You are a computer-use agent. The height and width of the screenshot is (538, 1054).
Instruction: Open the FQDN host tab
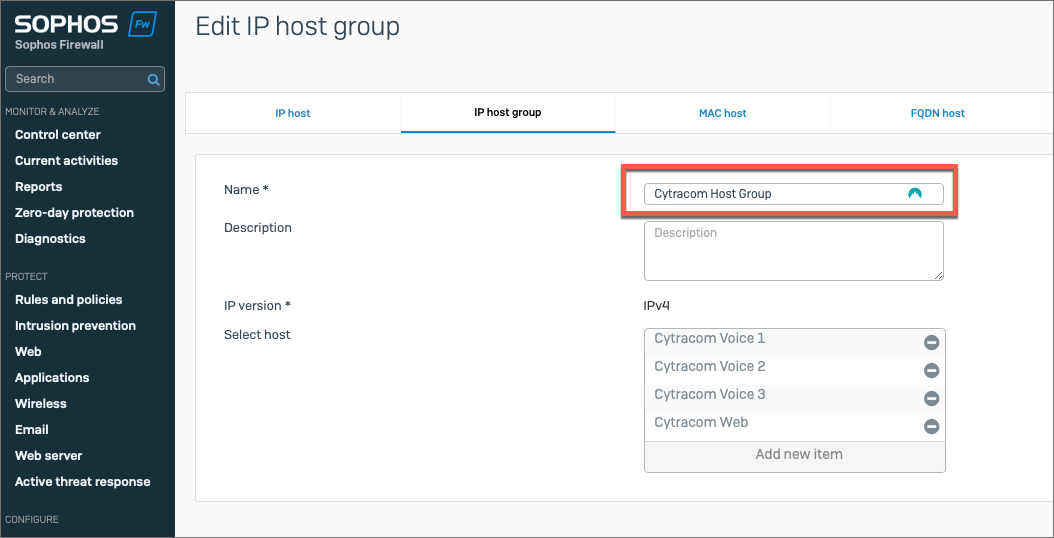pyautogui.click(x=937, y=113)
